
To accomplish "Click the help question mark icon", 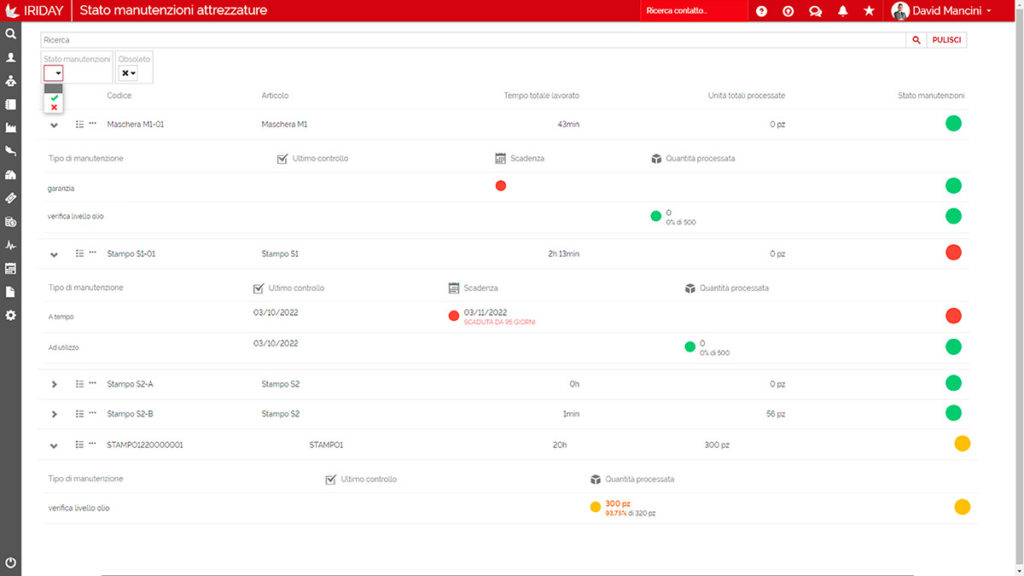I will [762, 11].
